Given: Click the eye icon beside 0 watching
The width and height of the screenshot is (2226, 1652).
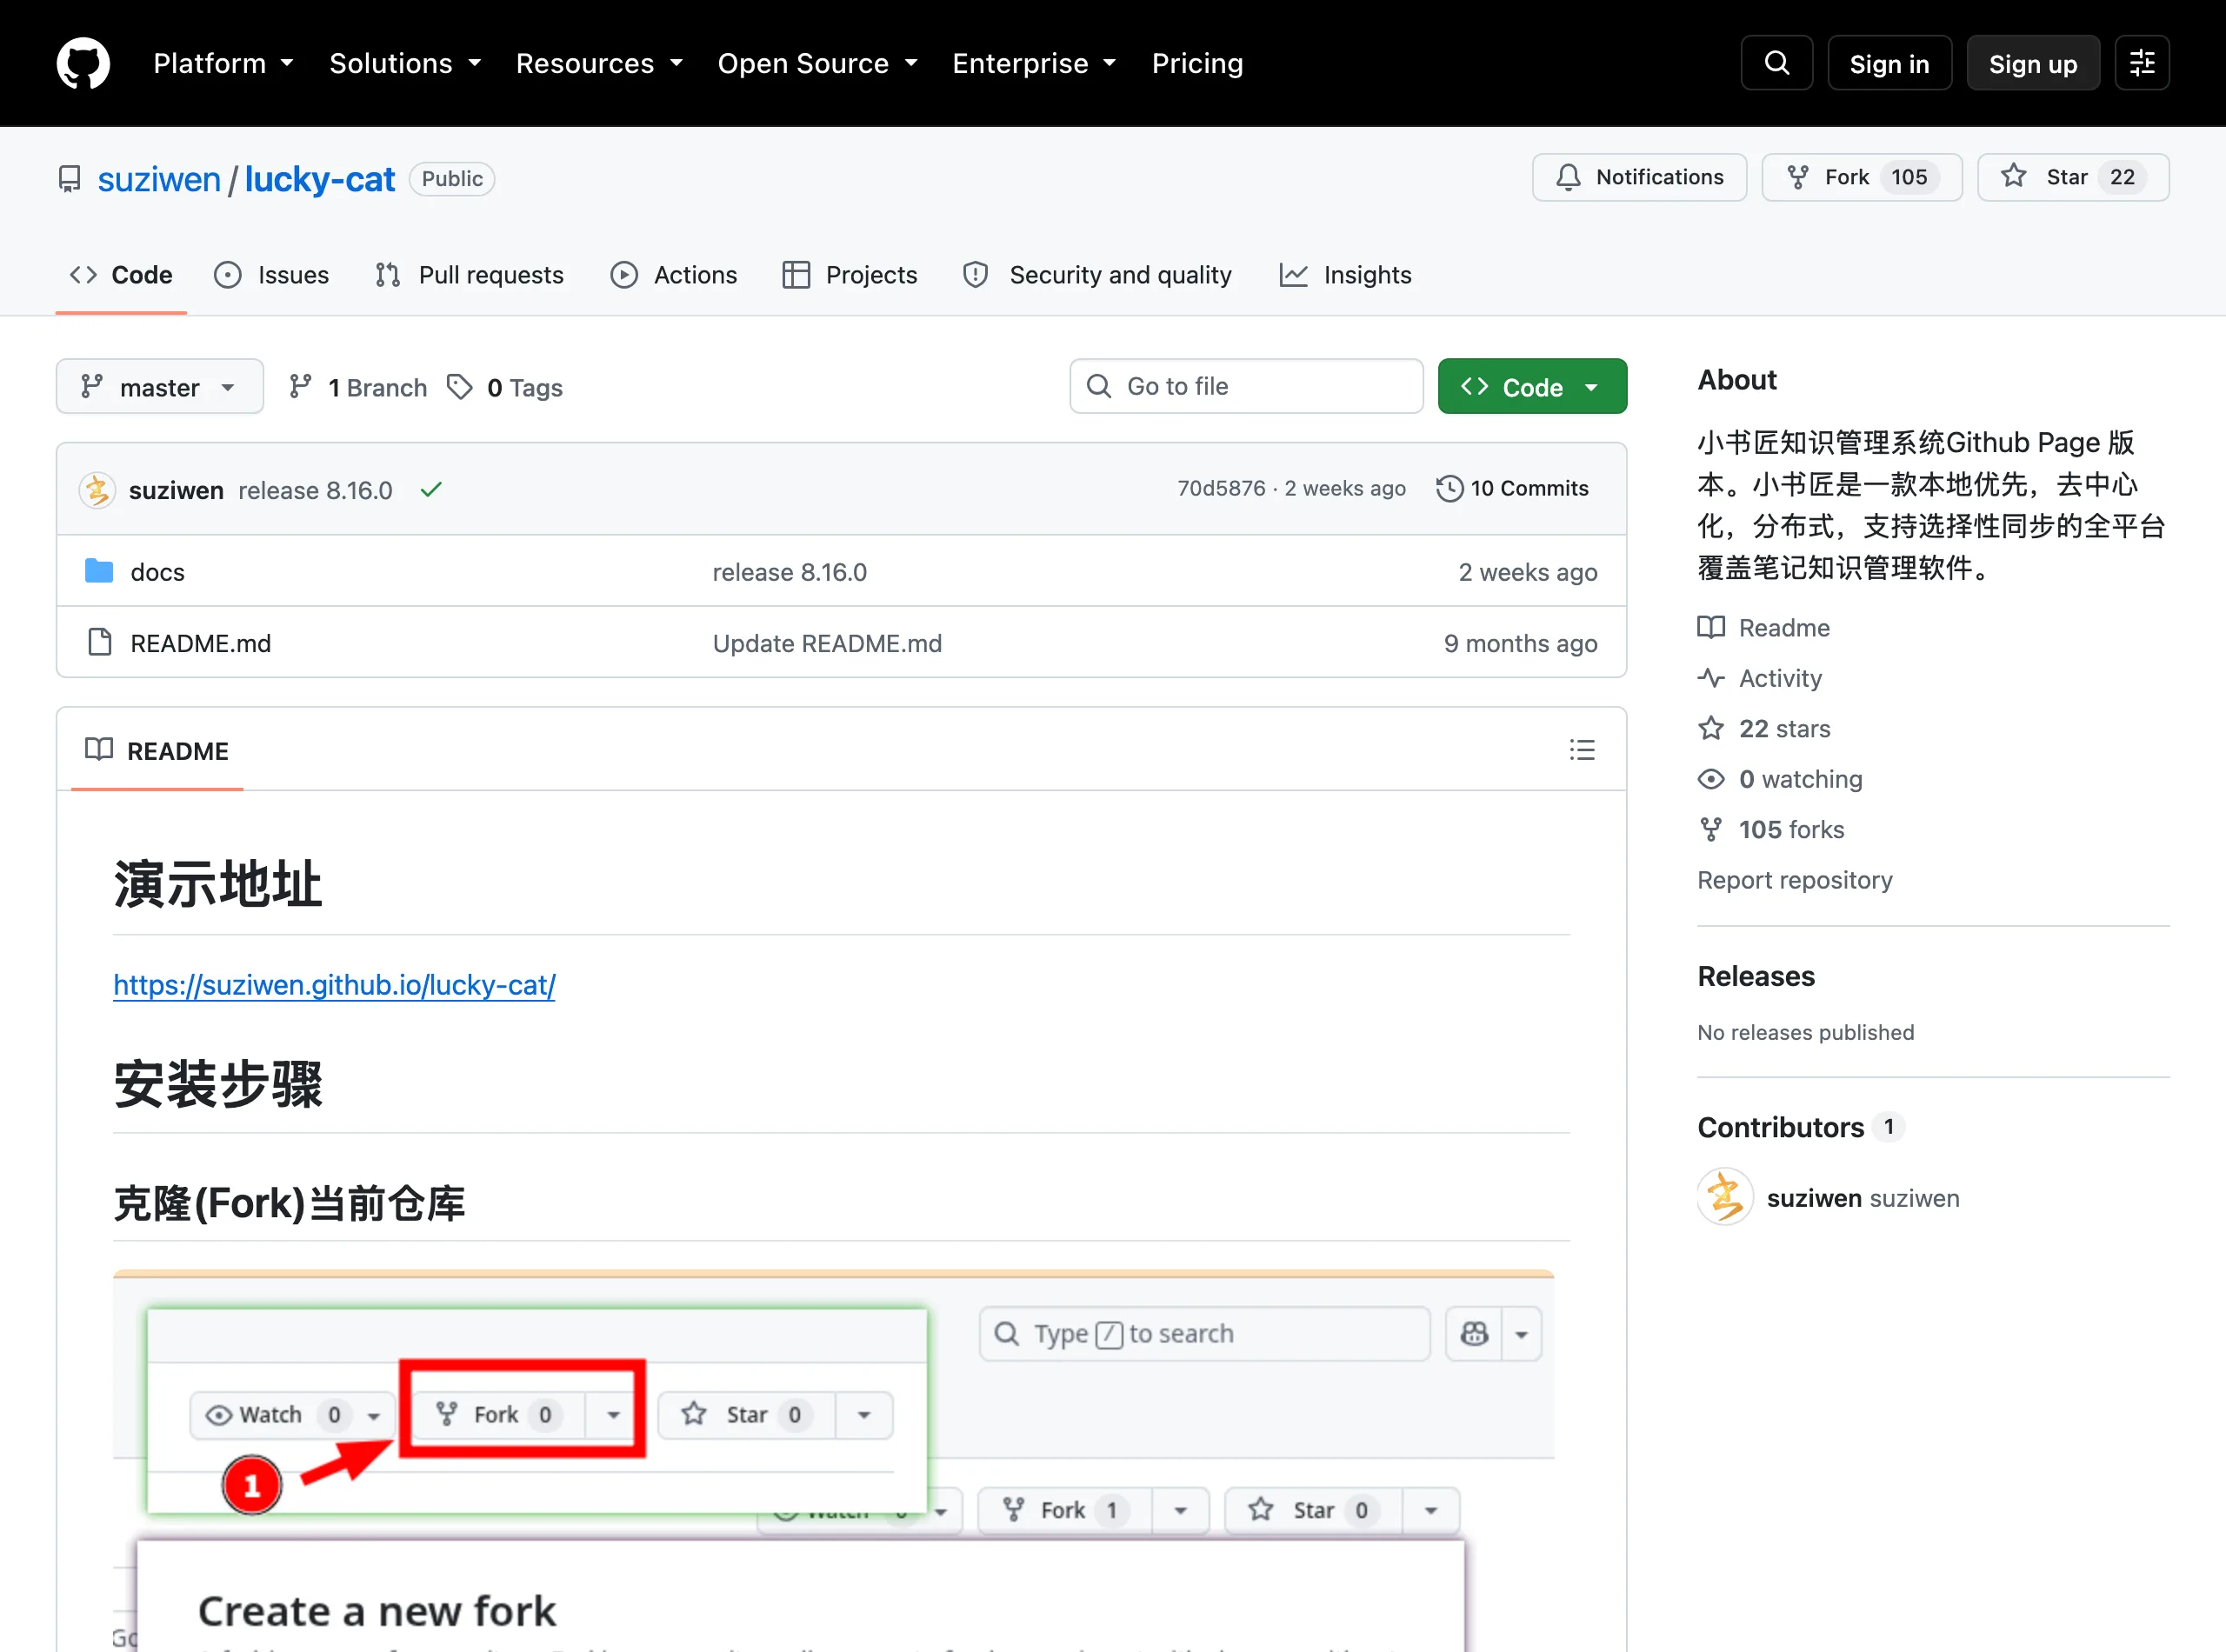Looking at the screenshot, I should pos(1711,779).
